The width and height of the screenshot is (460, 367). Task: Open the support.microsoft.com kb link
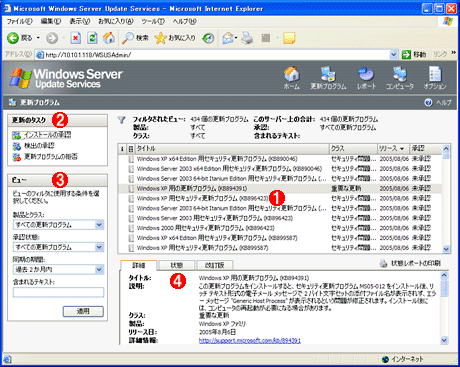[x=250, y=341]
